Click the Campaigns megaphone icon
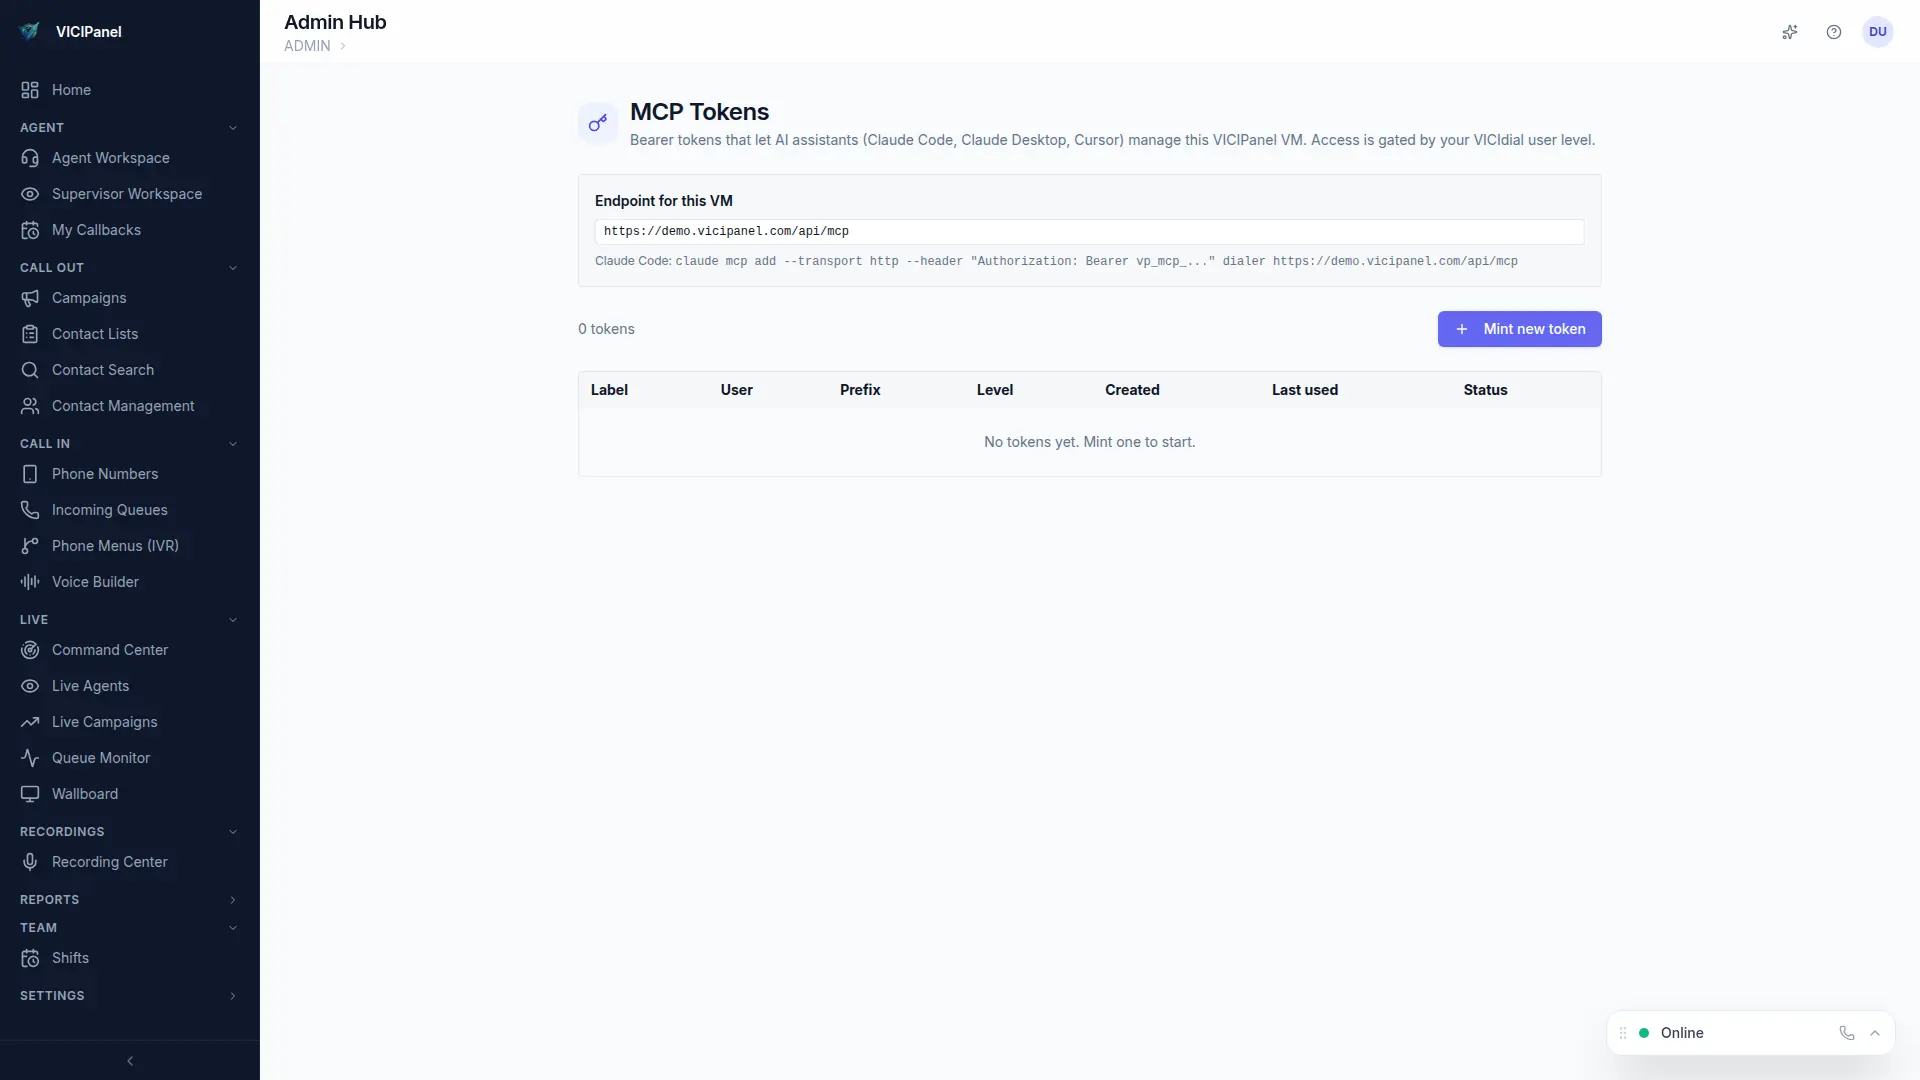Viewport: 1920px width, 1080px height. [x=30, y=298]
